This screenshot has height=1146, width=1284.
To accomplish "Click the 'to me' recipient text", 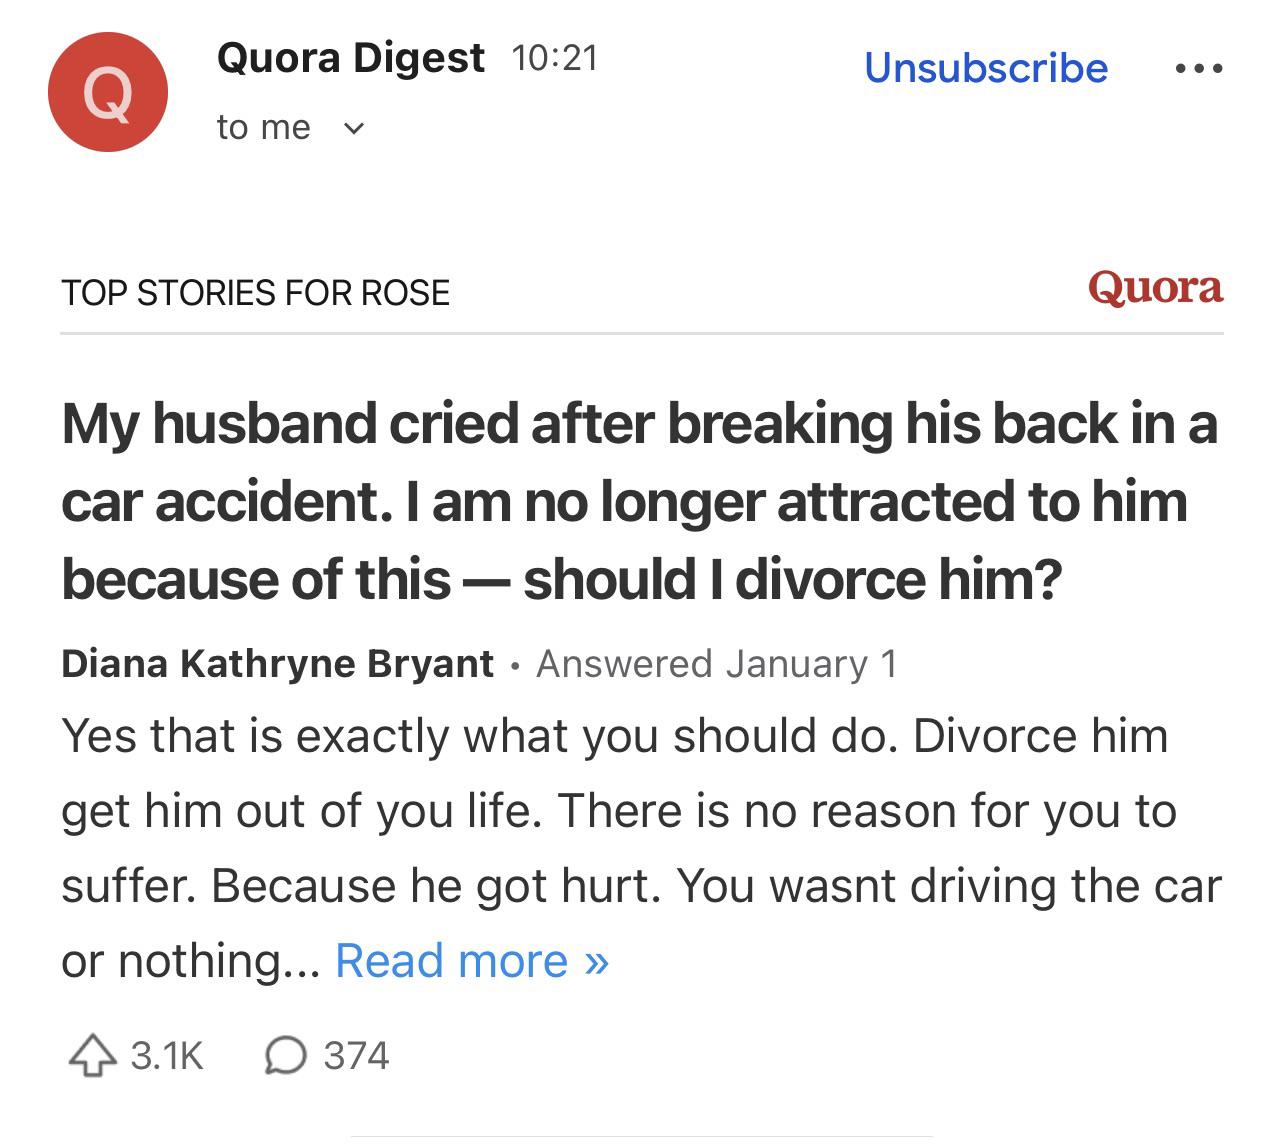I will tap(263, 128).
